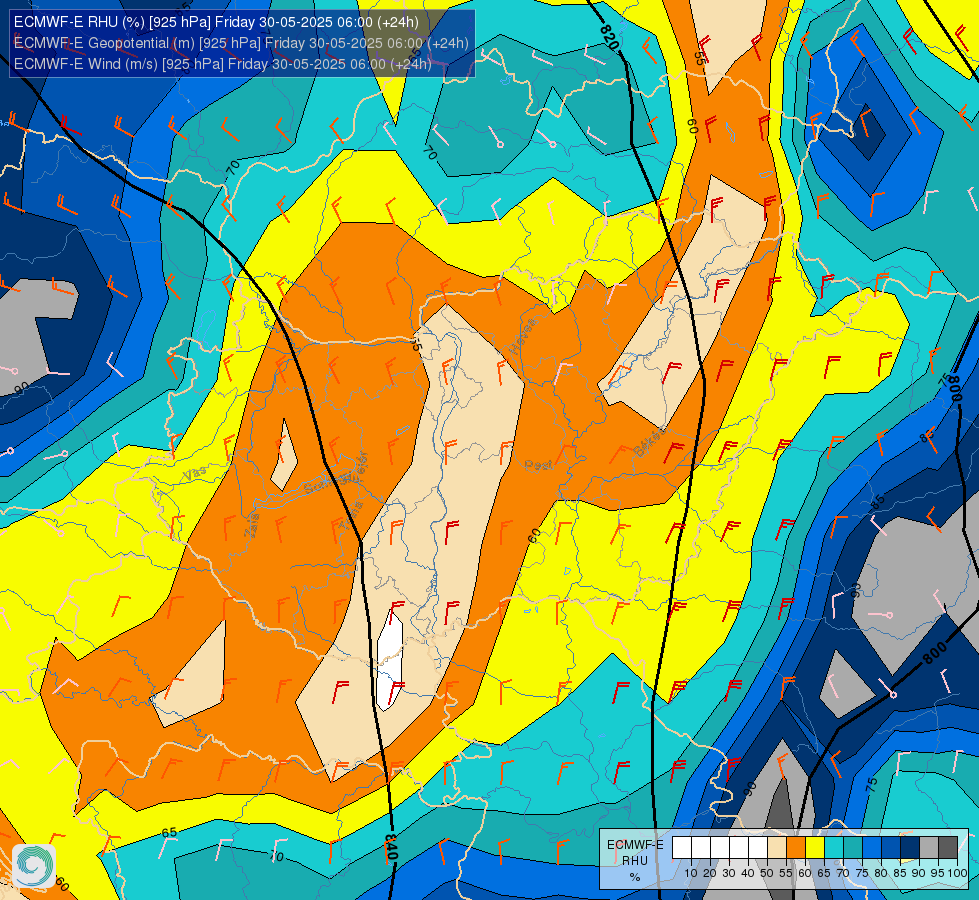Click the Zala county label

coord(252,525)
